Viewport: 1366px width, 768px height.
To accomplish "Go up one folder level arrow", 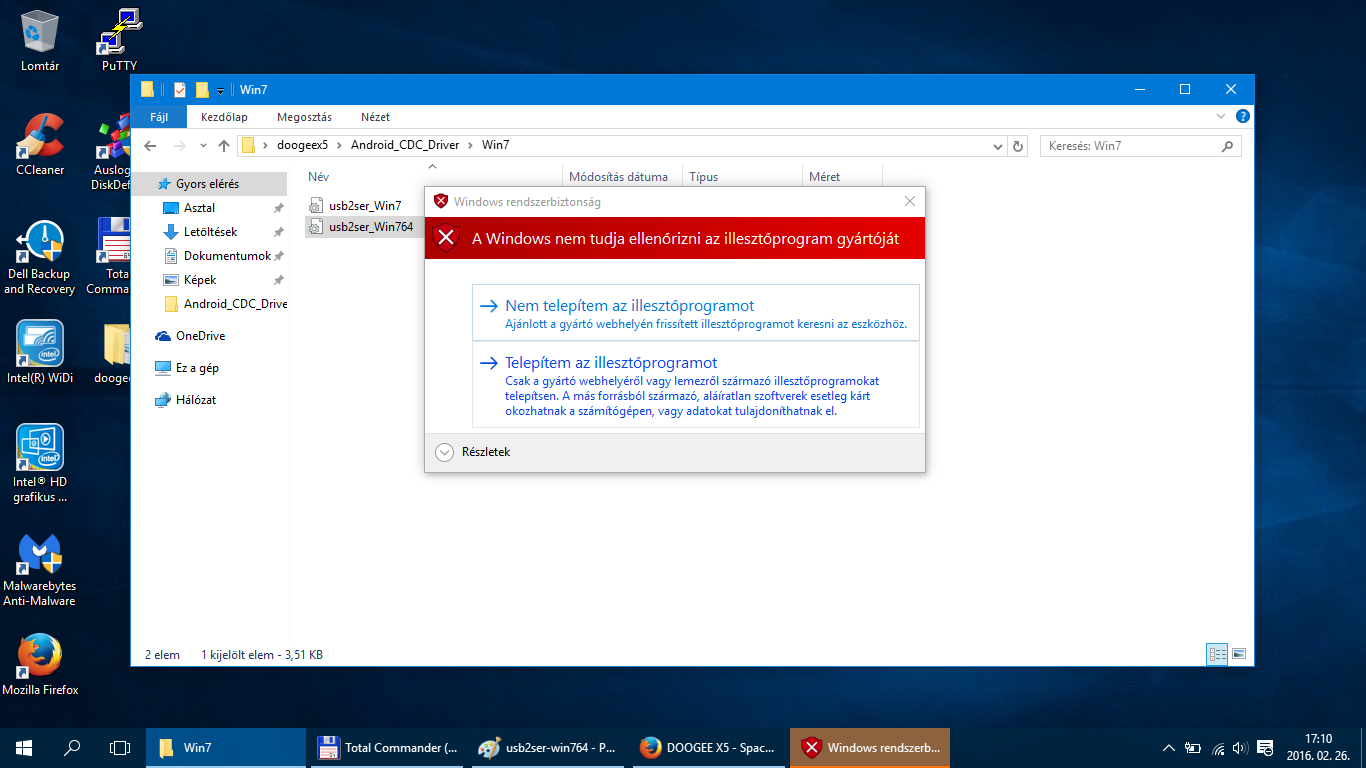I will point(224,146).
